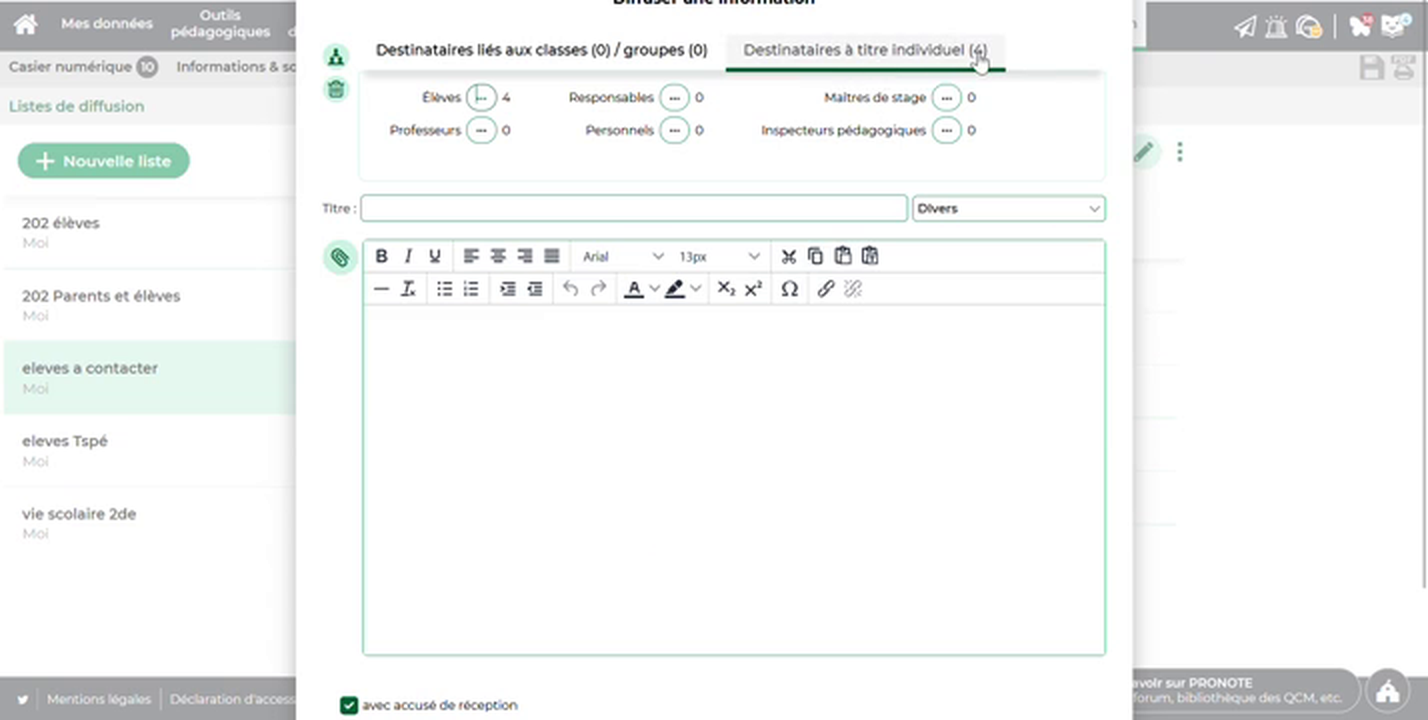Viewport: 1428px width, 720px height.
Task: Click the pencil edit icon on the right
Action: 1143,152
